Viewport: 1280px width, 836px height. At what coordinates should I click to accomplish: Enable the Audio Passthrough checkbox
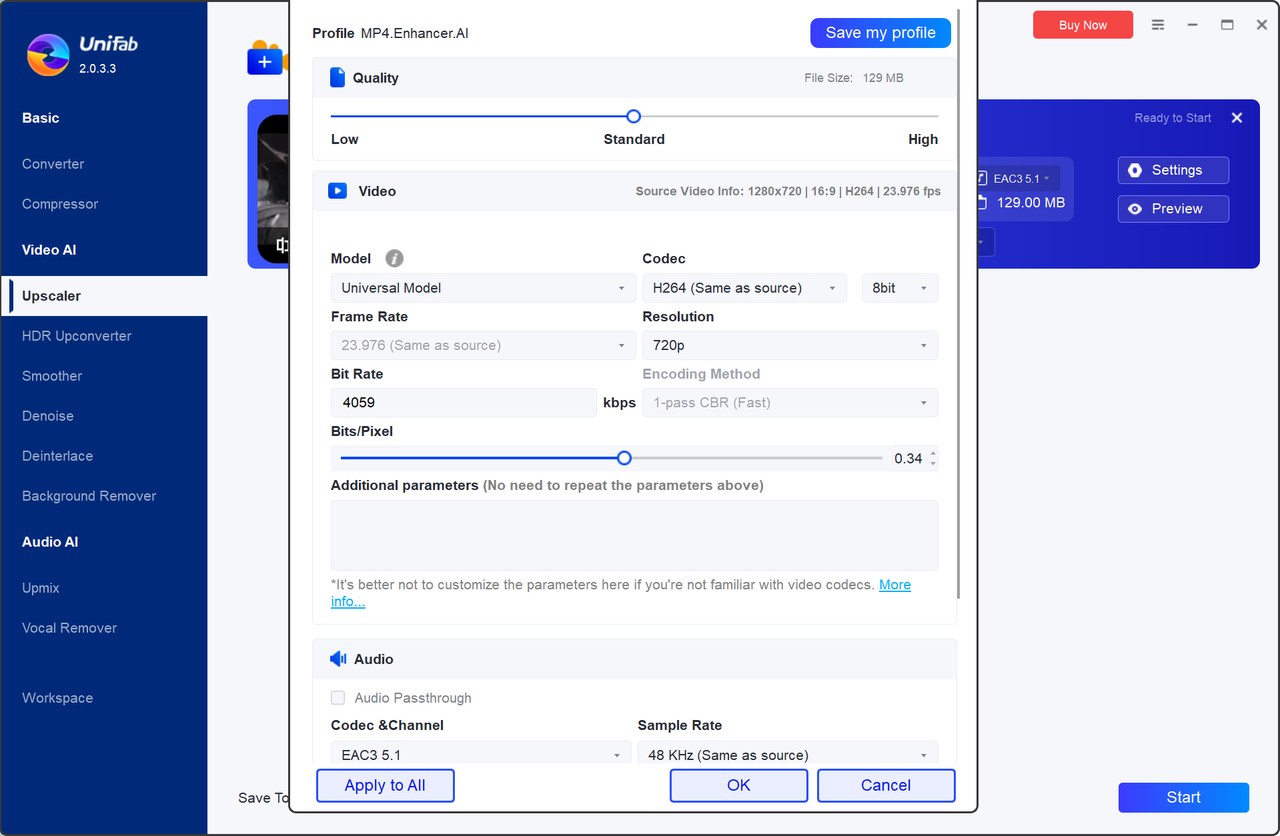click(337, 697)
